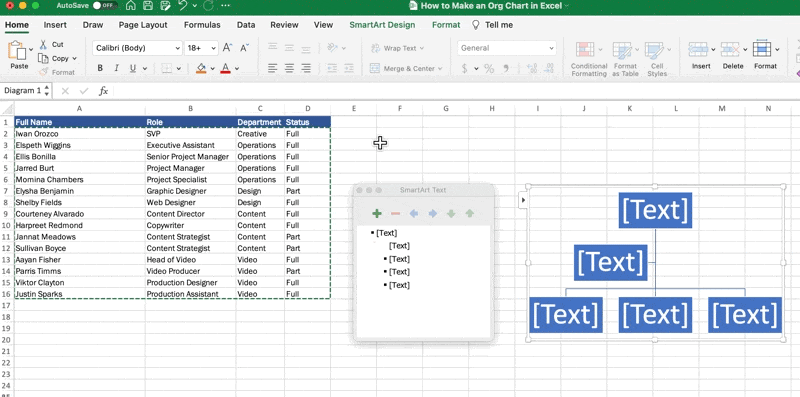This screenshot has height=397, width=800.
Task: Click the Tell me search box
Action: [493, 24]
